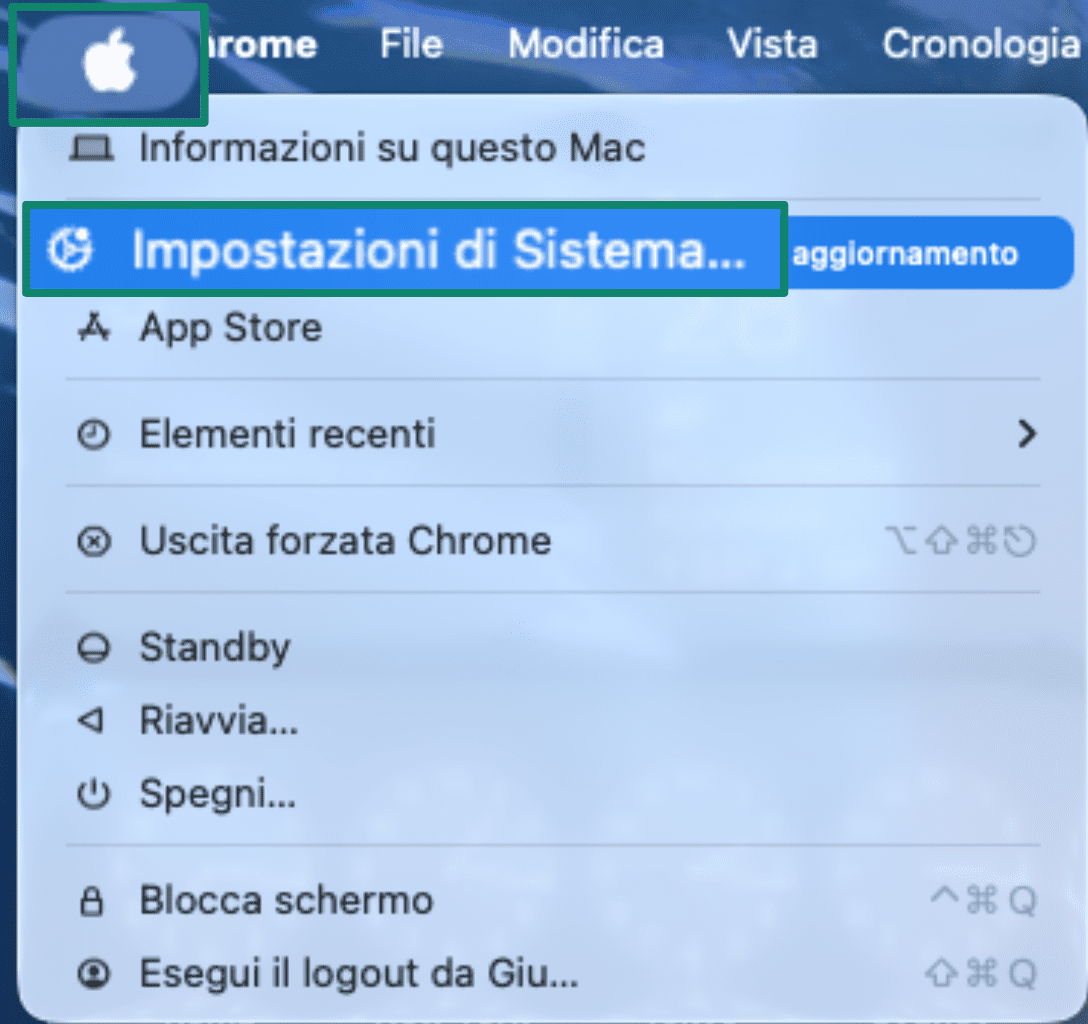Open the Modifica menu
The width and height of the screenshot is (1088, 1024).
coord(586,44)
